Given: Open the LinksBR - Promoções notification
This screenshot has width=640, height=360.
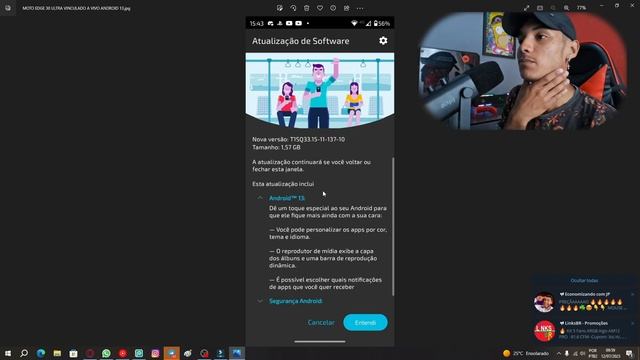Looking at the screenshot, I should point(583,331).
